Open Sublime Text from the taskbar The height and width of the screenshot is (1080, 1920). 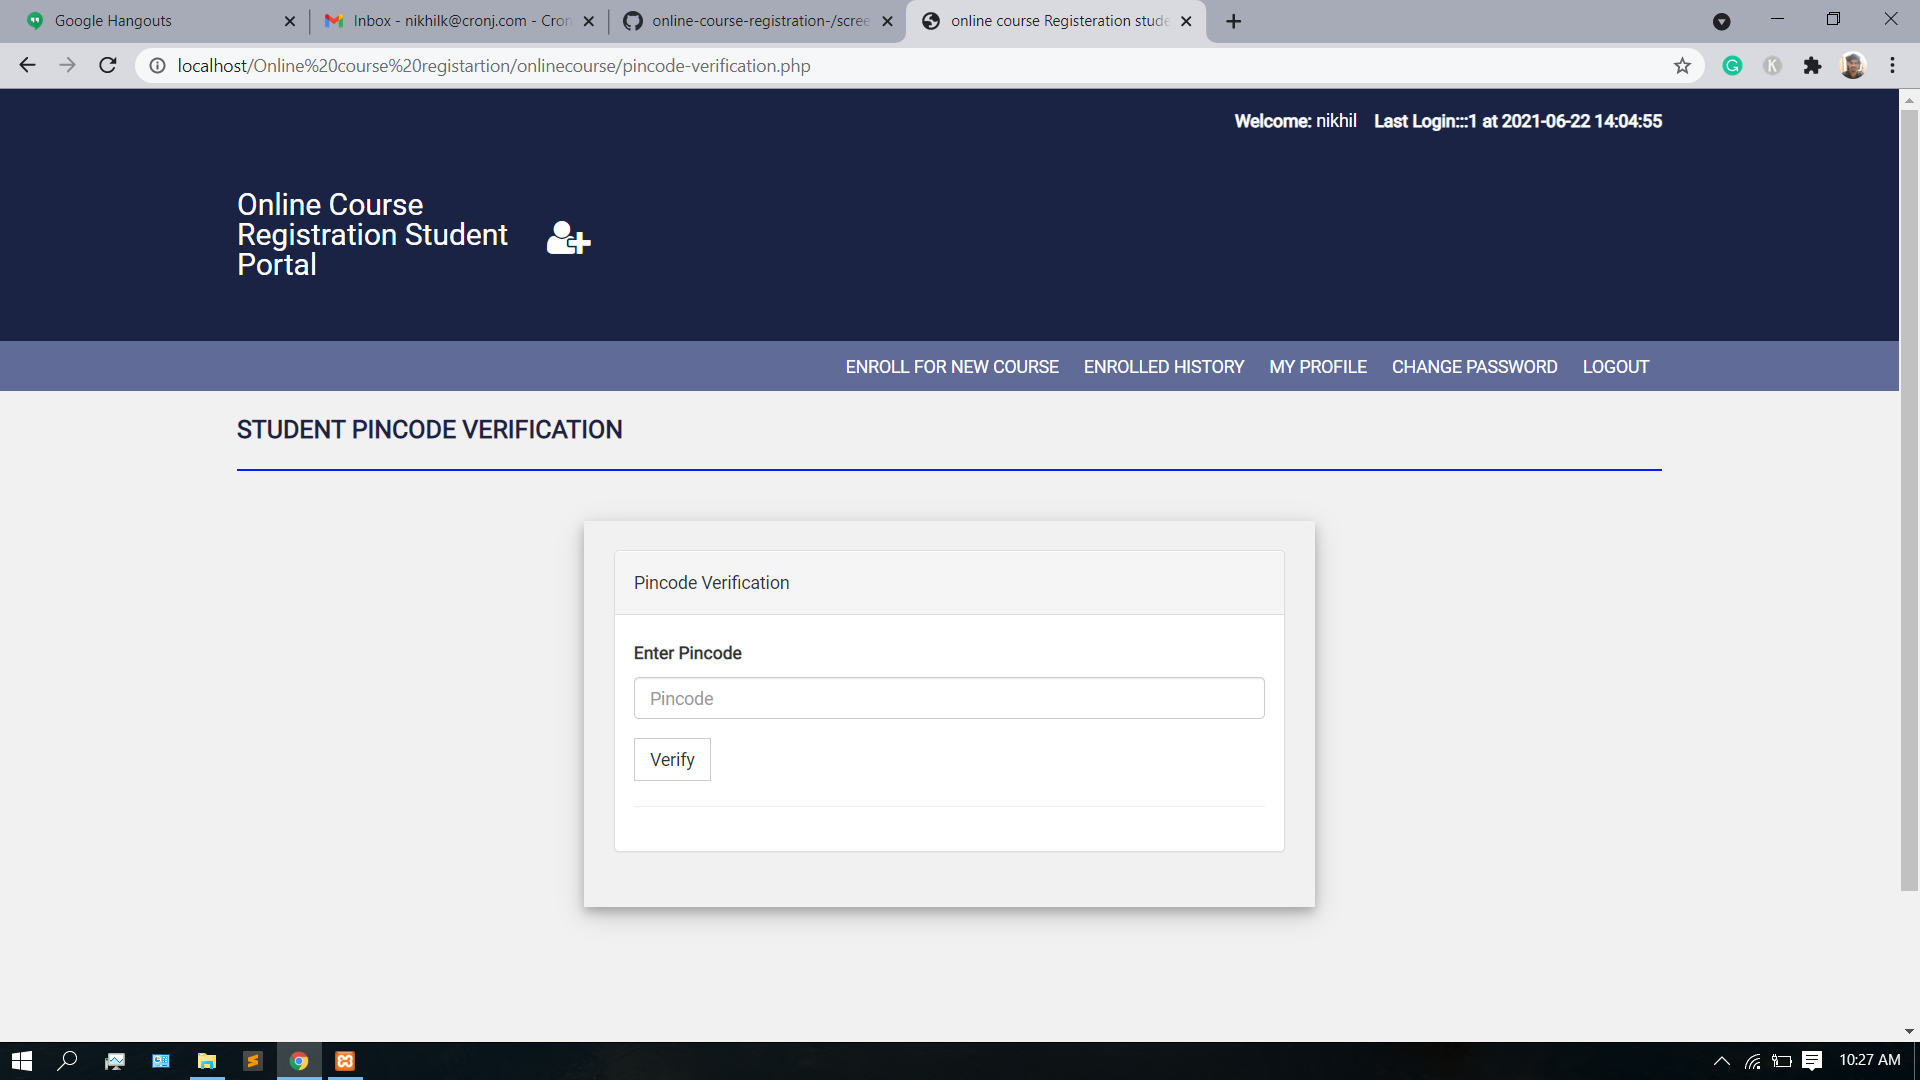pyautogui.click(x=253, y=1061)
